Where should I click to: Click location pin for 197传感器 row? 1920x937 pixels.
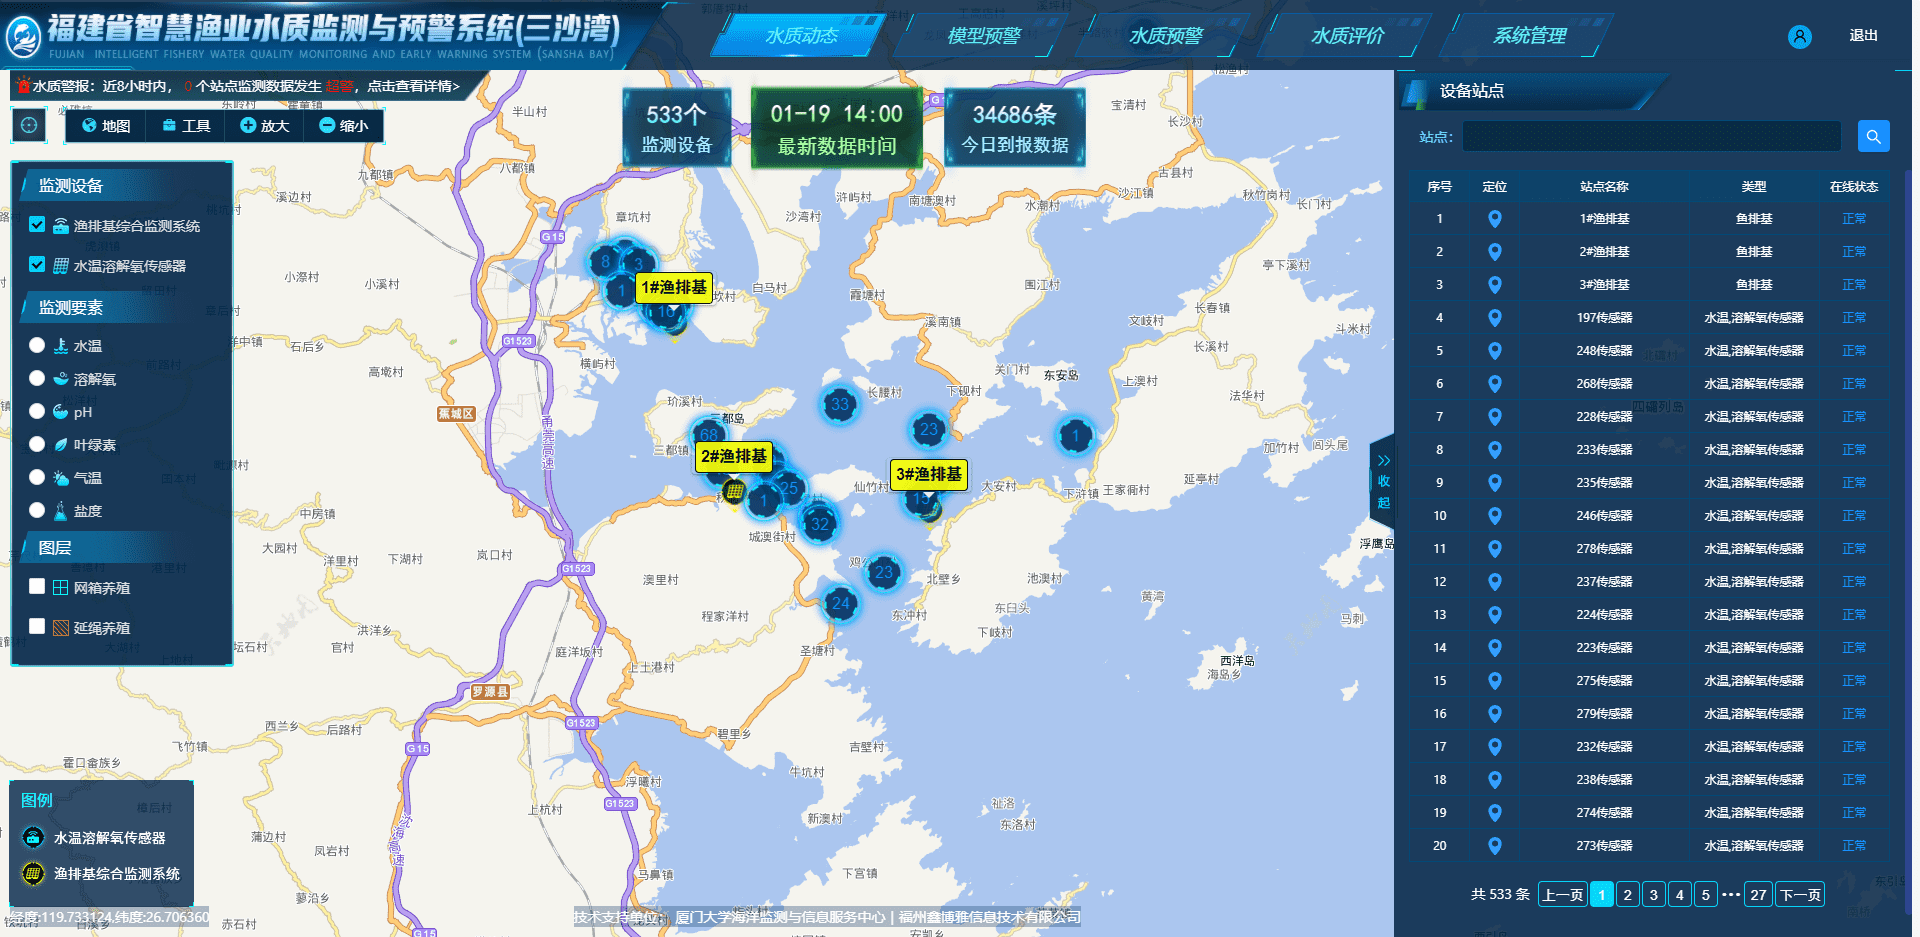point(1494,318)
